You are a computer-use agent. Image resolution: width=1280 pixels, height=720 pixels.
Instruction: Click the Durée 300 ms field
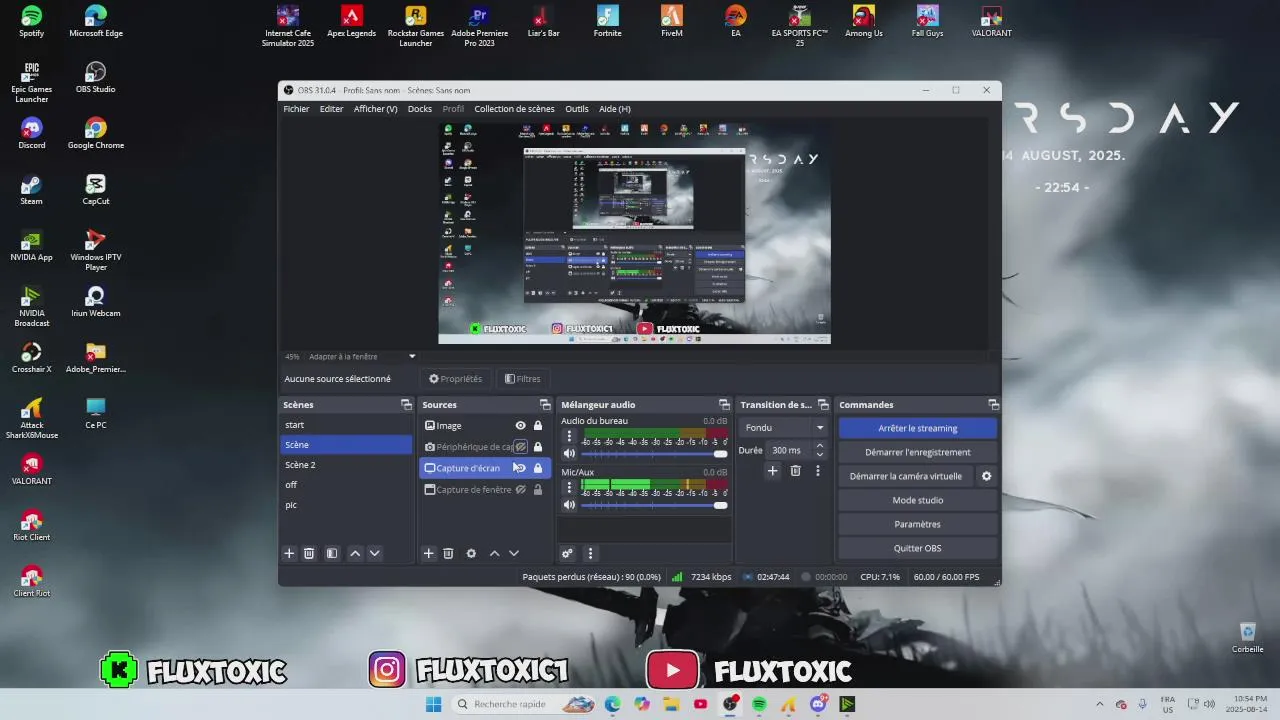point(791,450)
